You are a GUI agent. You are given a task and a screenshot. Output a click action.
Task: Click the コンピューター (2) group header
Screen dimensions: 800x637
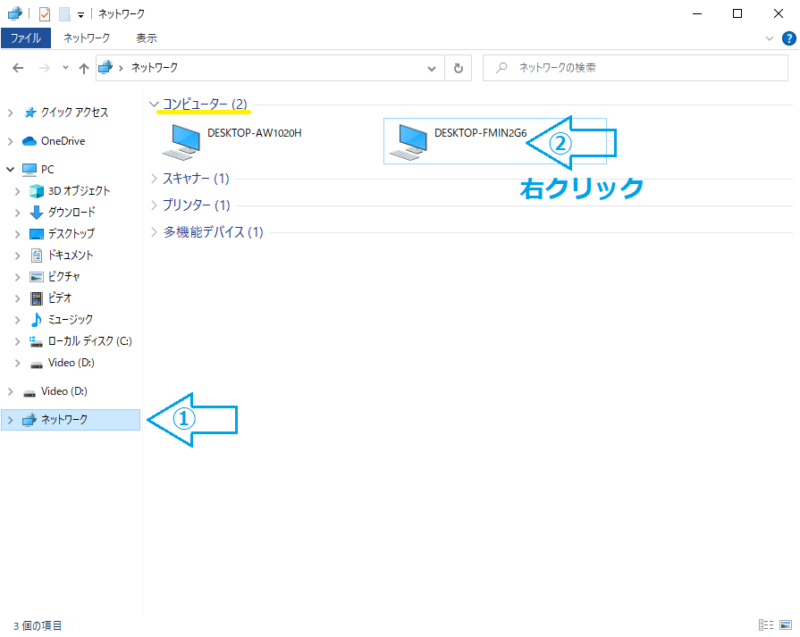coord(205,104)
